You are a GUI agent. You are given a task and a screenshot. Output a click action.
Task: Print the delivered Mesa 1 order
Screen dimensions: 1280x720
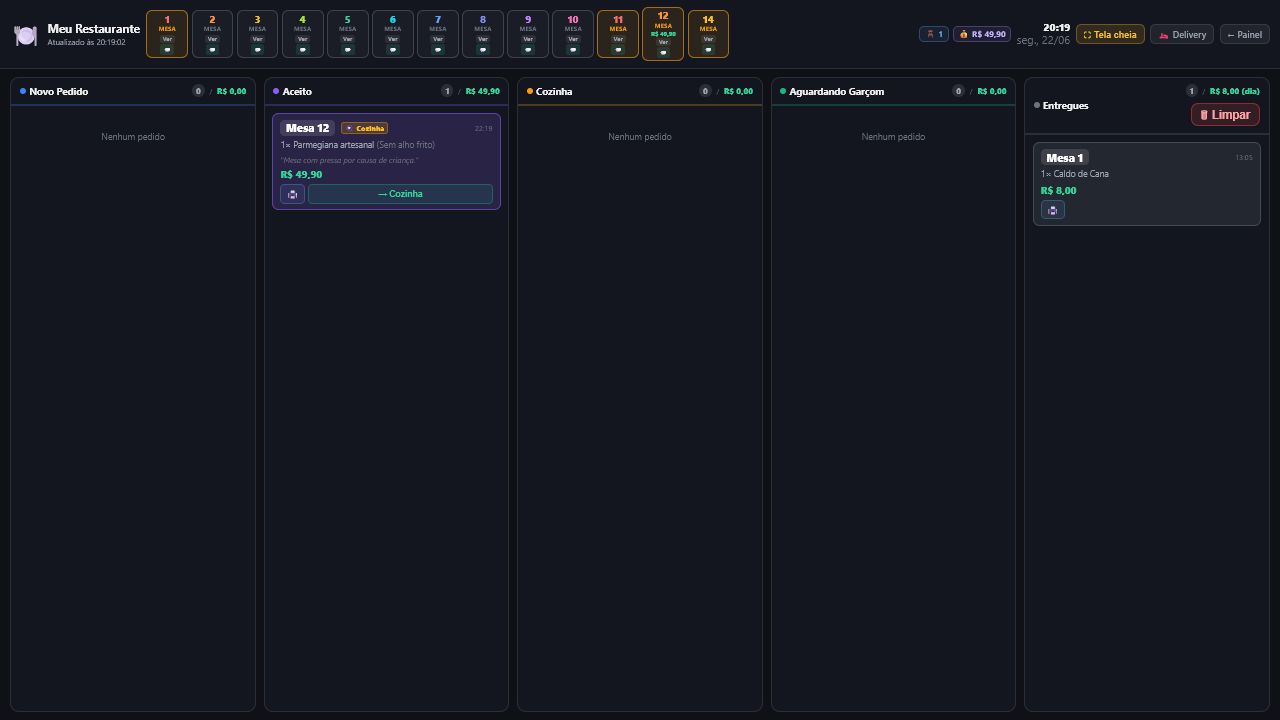pyautogui.click(x=1052, y=210)
